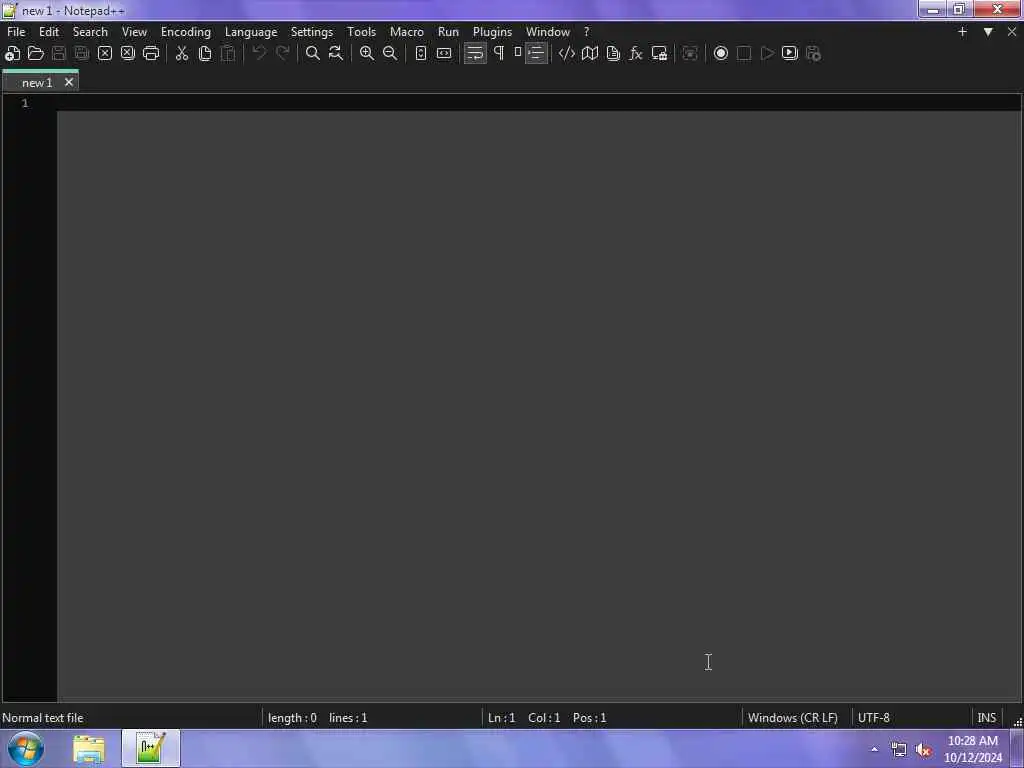The image size is (1024, 768).
Task: Open Windows Explorer from taskbar
Action: pos(89,748)
